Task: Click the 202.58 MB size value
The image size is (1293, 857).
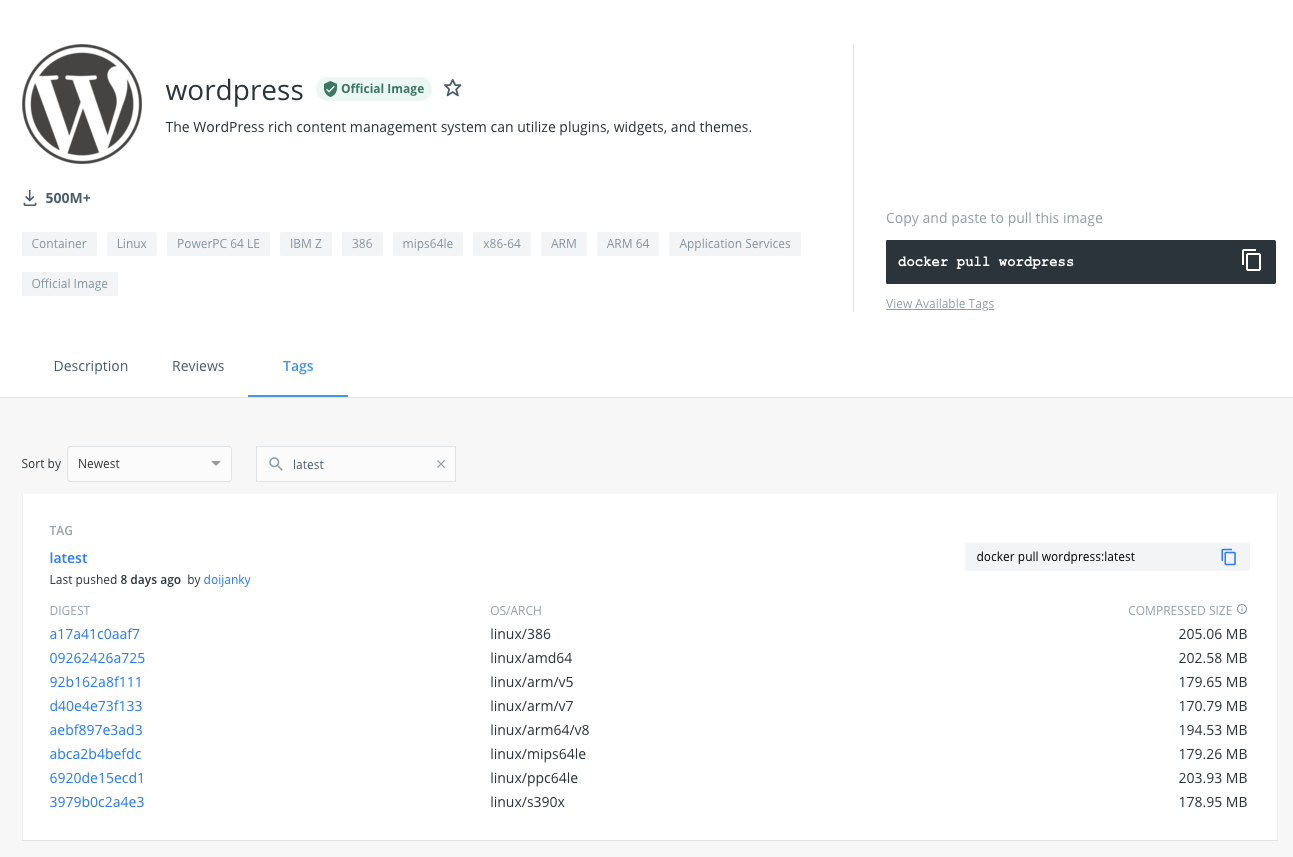Action: [x=1213, y=658]
